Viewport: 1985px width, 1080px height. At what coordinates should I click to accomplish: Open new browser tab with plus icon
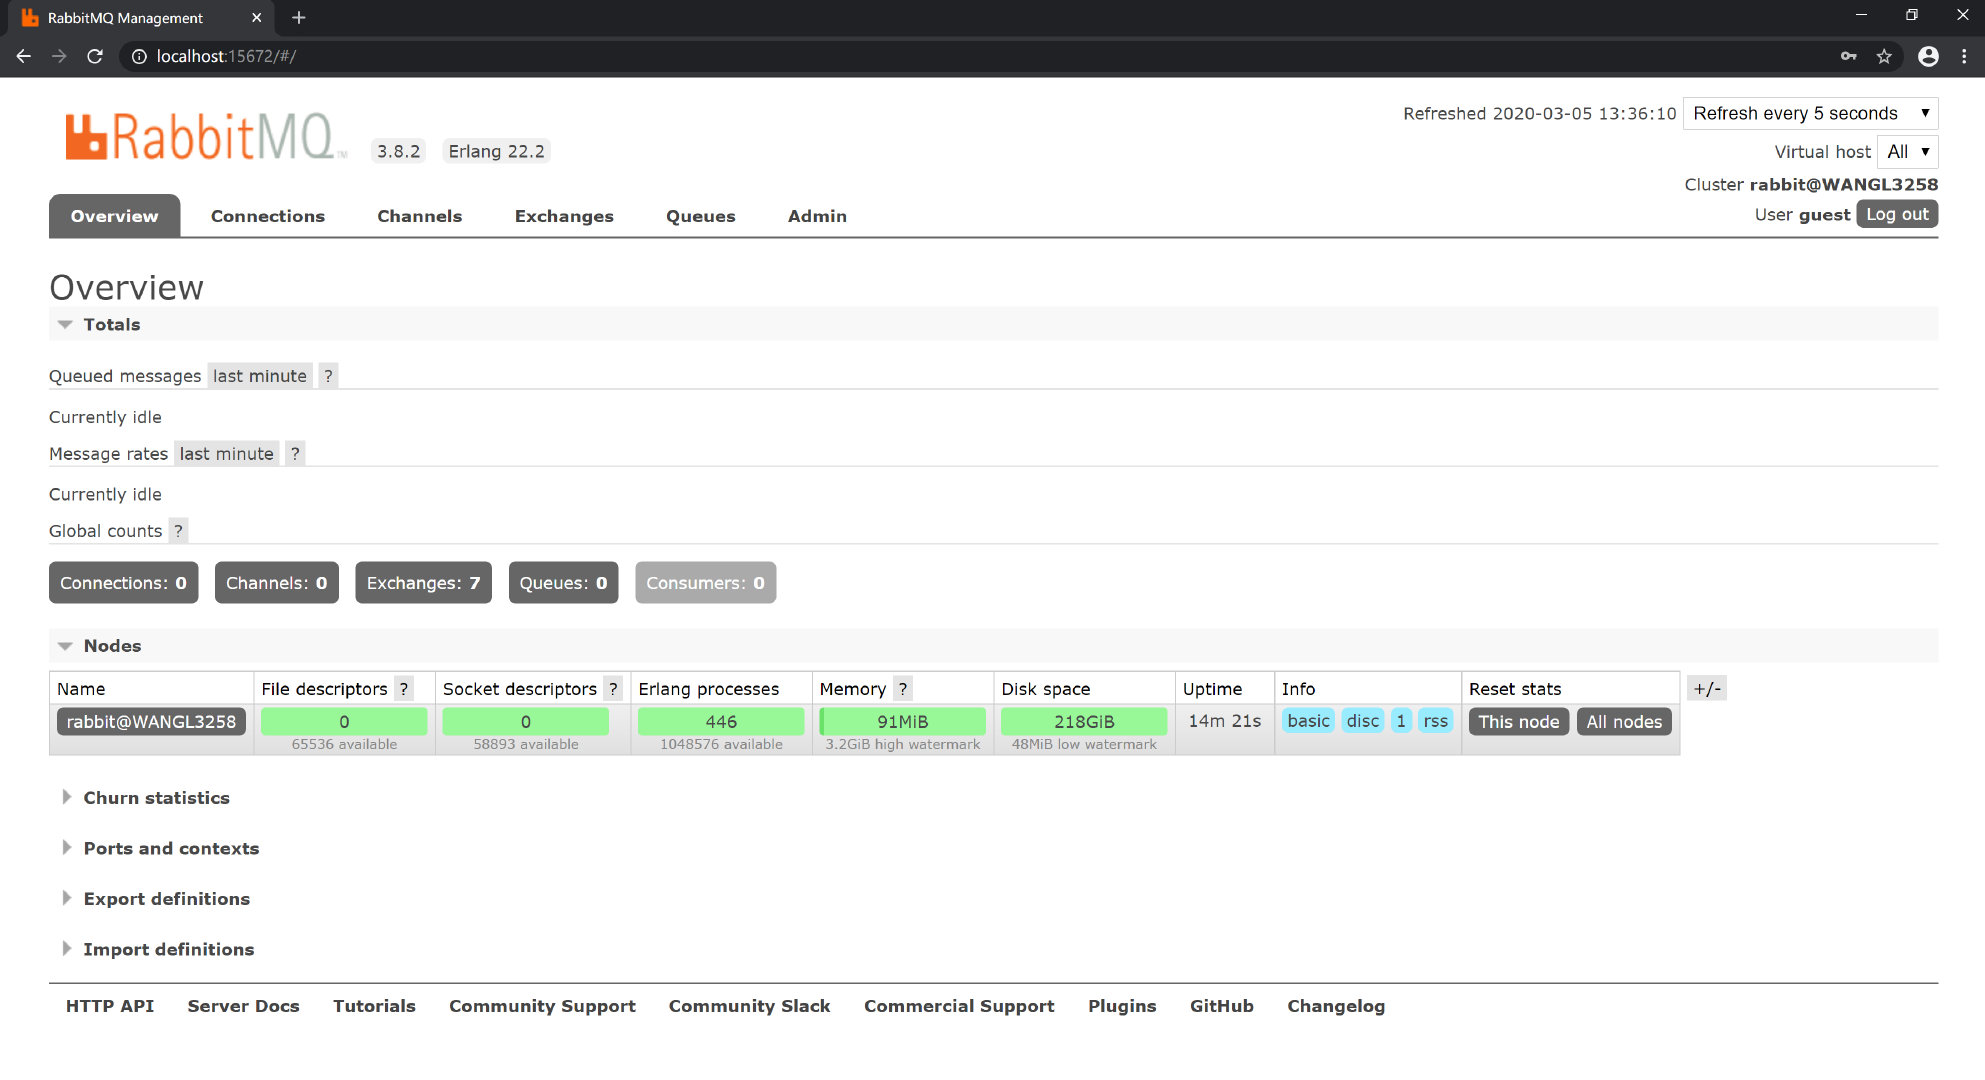pos(298,18)
